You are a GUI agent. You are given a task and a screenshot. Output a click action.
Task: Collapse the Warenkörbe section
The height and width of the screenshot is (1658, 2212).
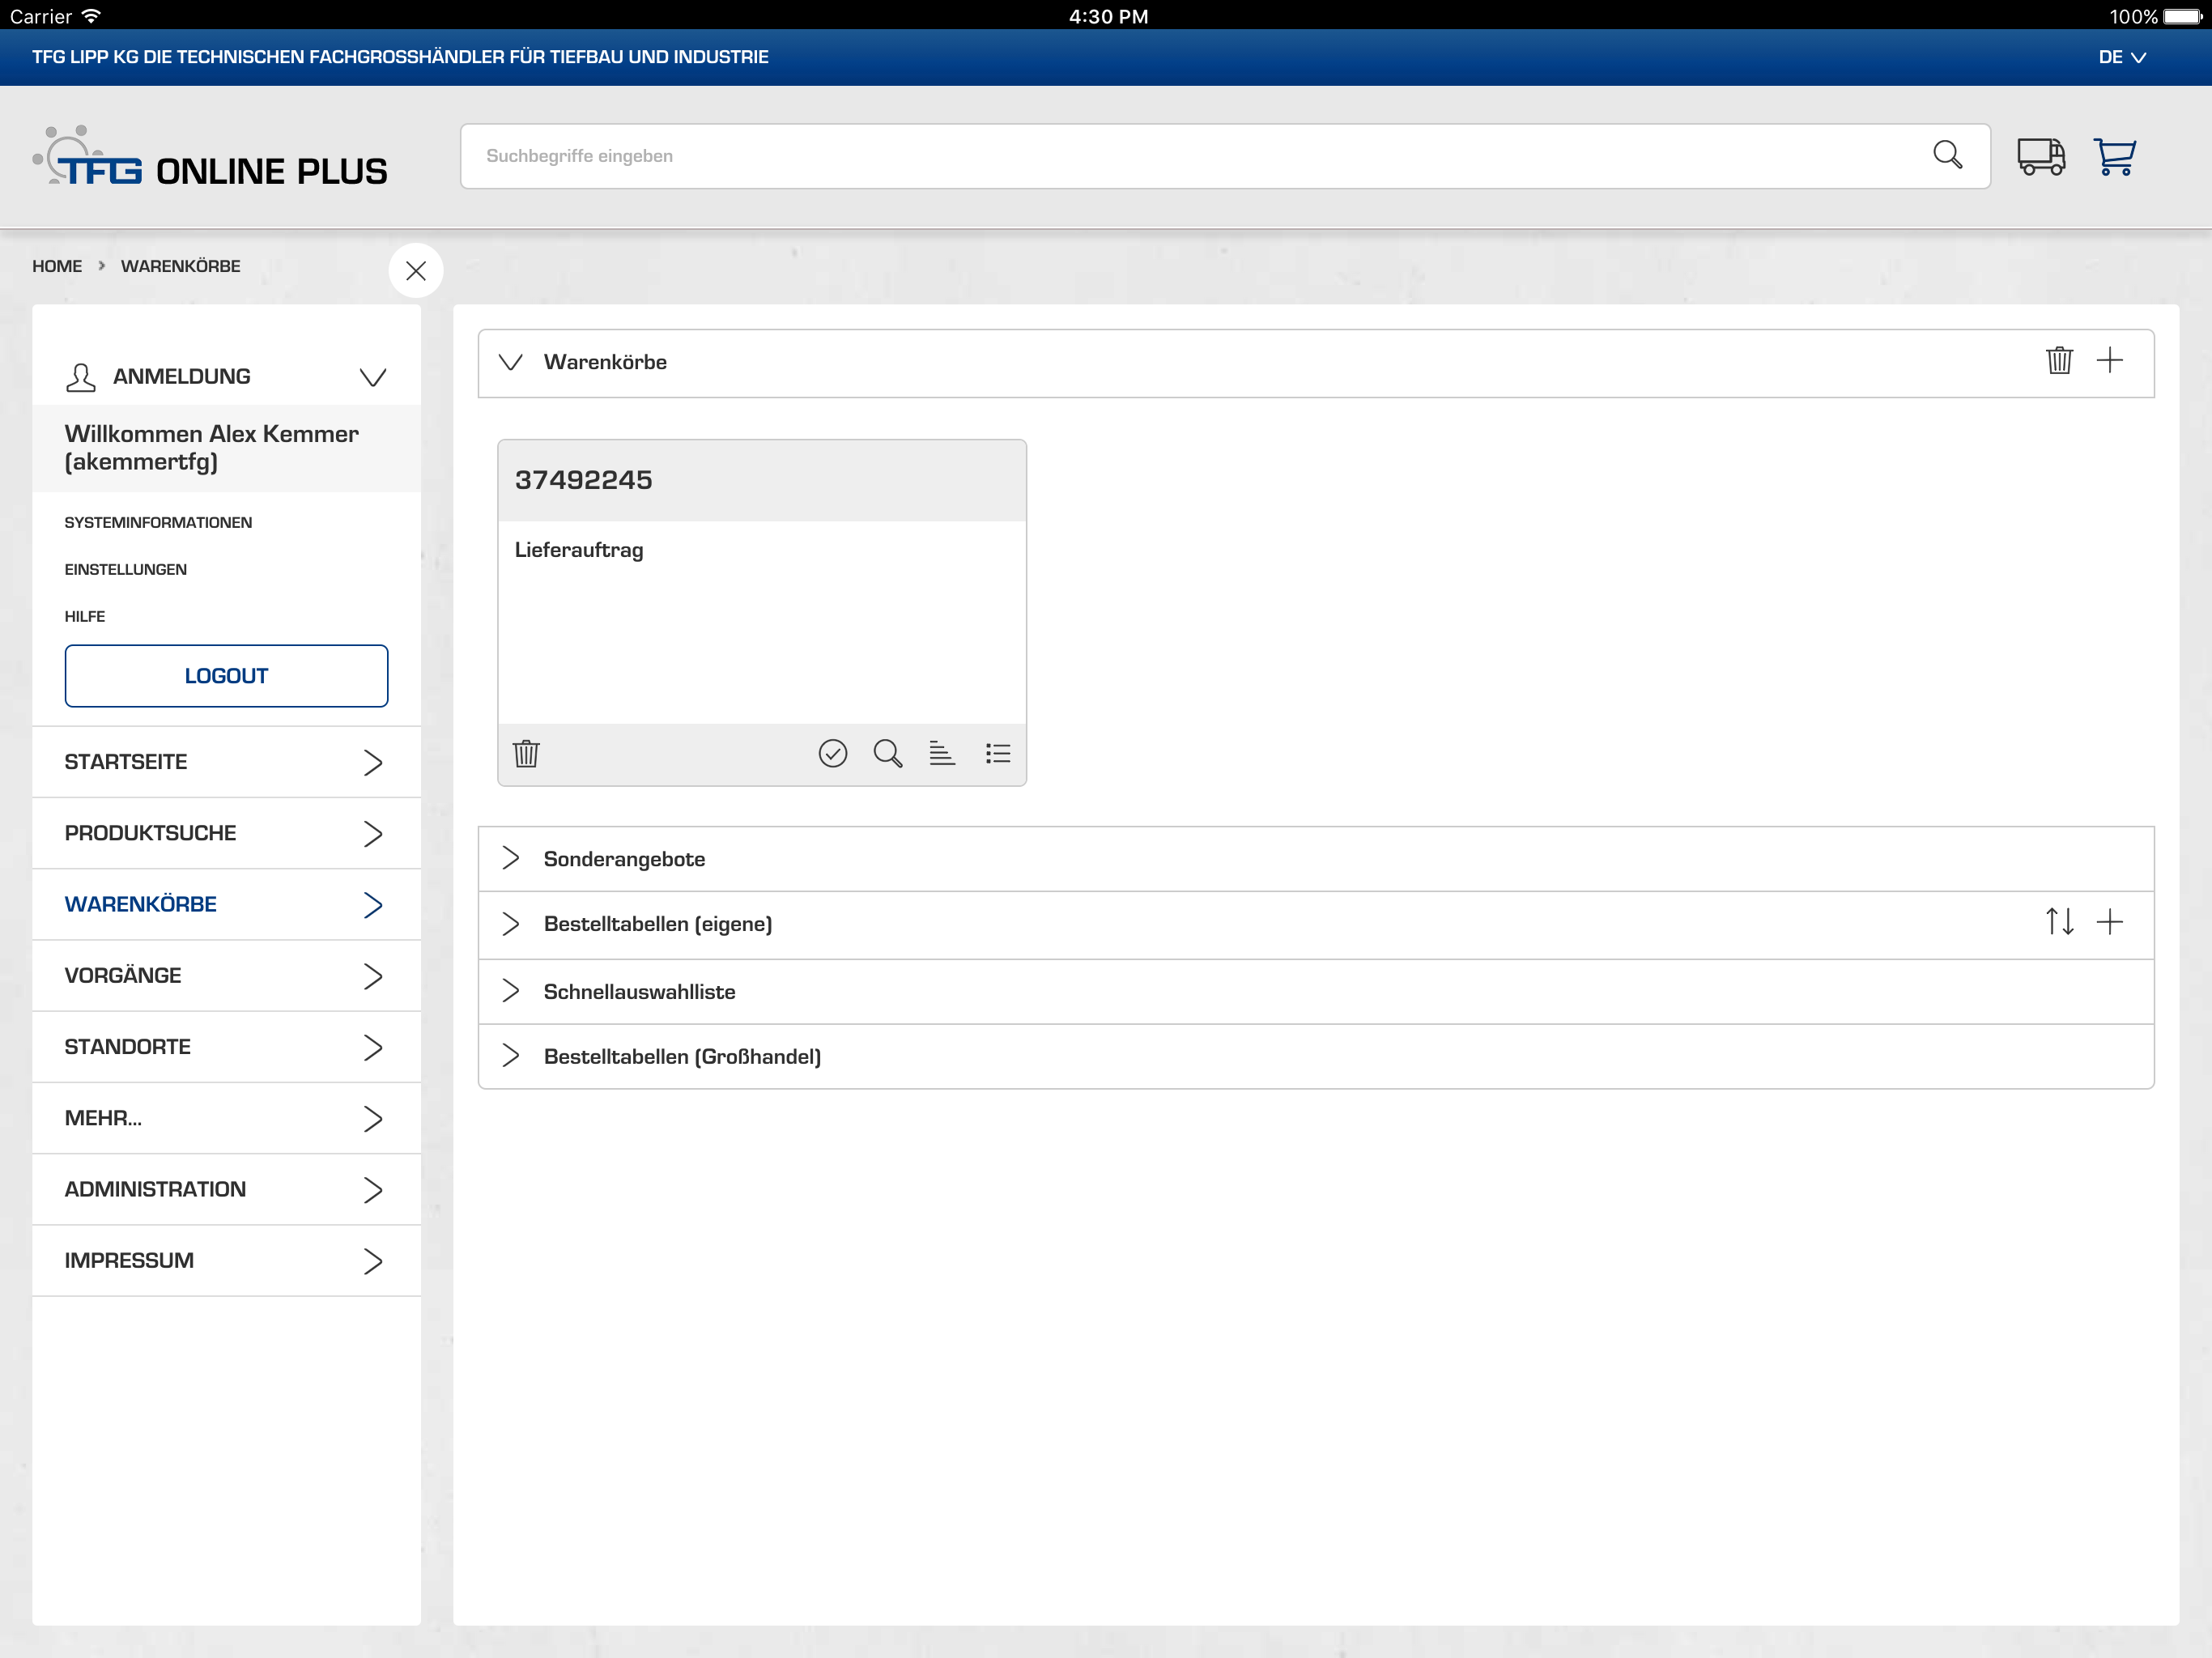510,362
